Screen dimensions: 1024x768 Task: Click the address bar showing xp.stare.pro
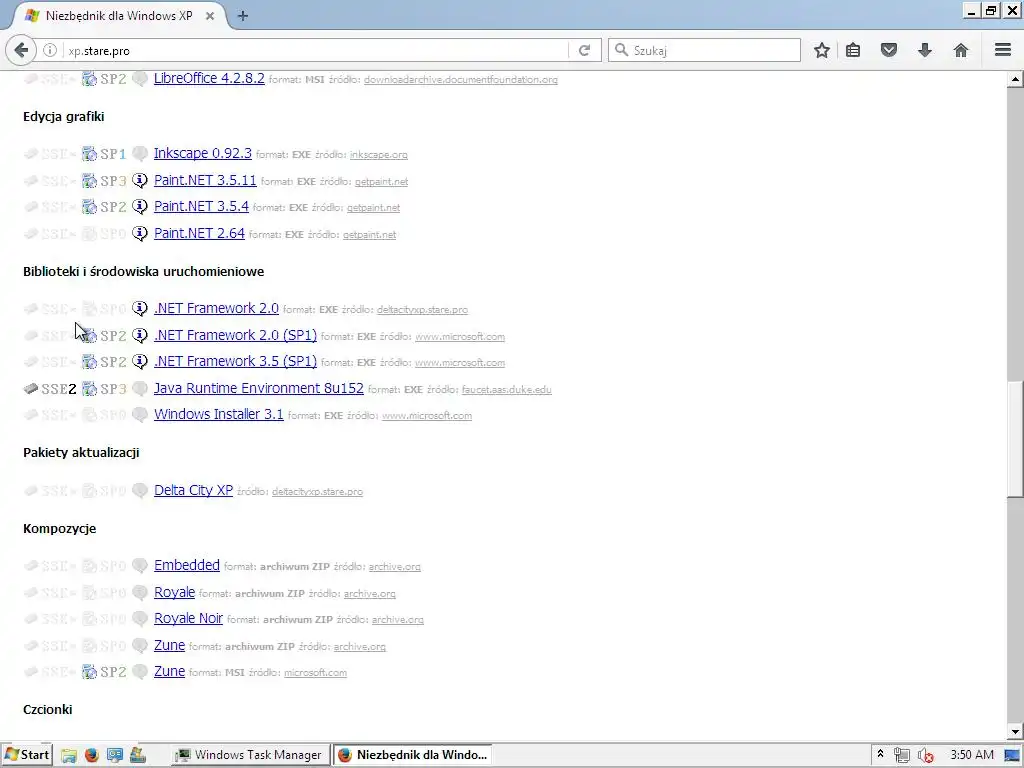[x=313, y=50]
